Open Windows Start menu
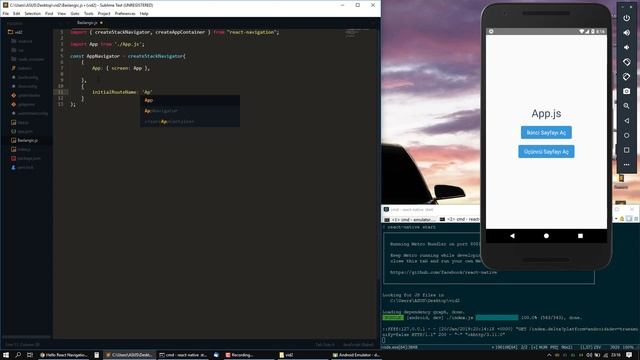Image resolution: width=640 pixels, height=360 pixels. click(6, 355)
